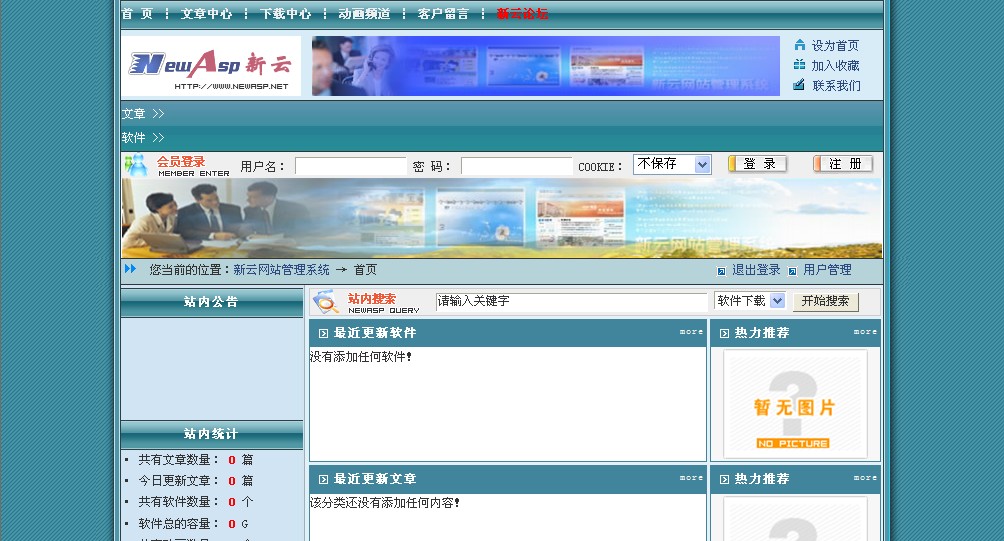Click more in 最近更新软件 header

[692, 332]
